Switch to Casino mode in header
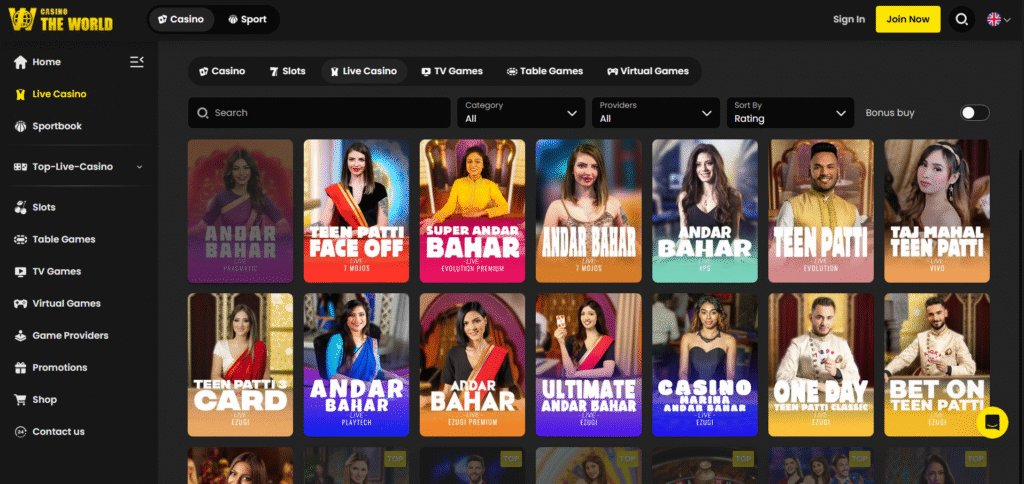The height and width of the screenshot is (484, 1024). tap(181, 19)
